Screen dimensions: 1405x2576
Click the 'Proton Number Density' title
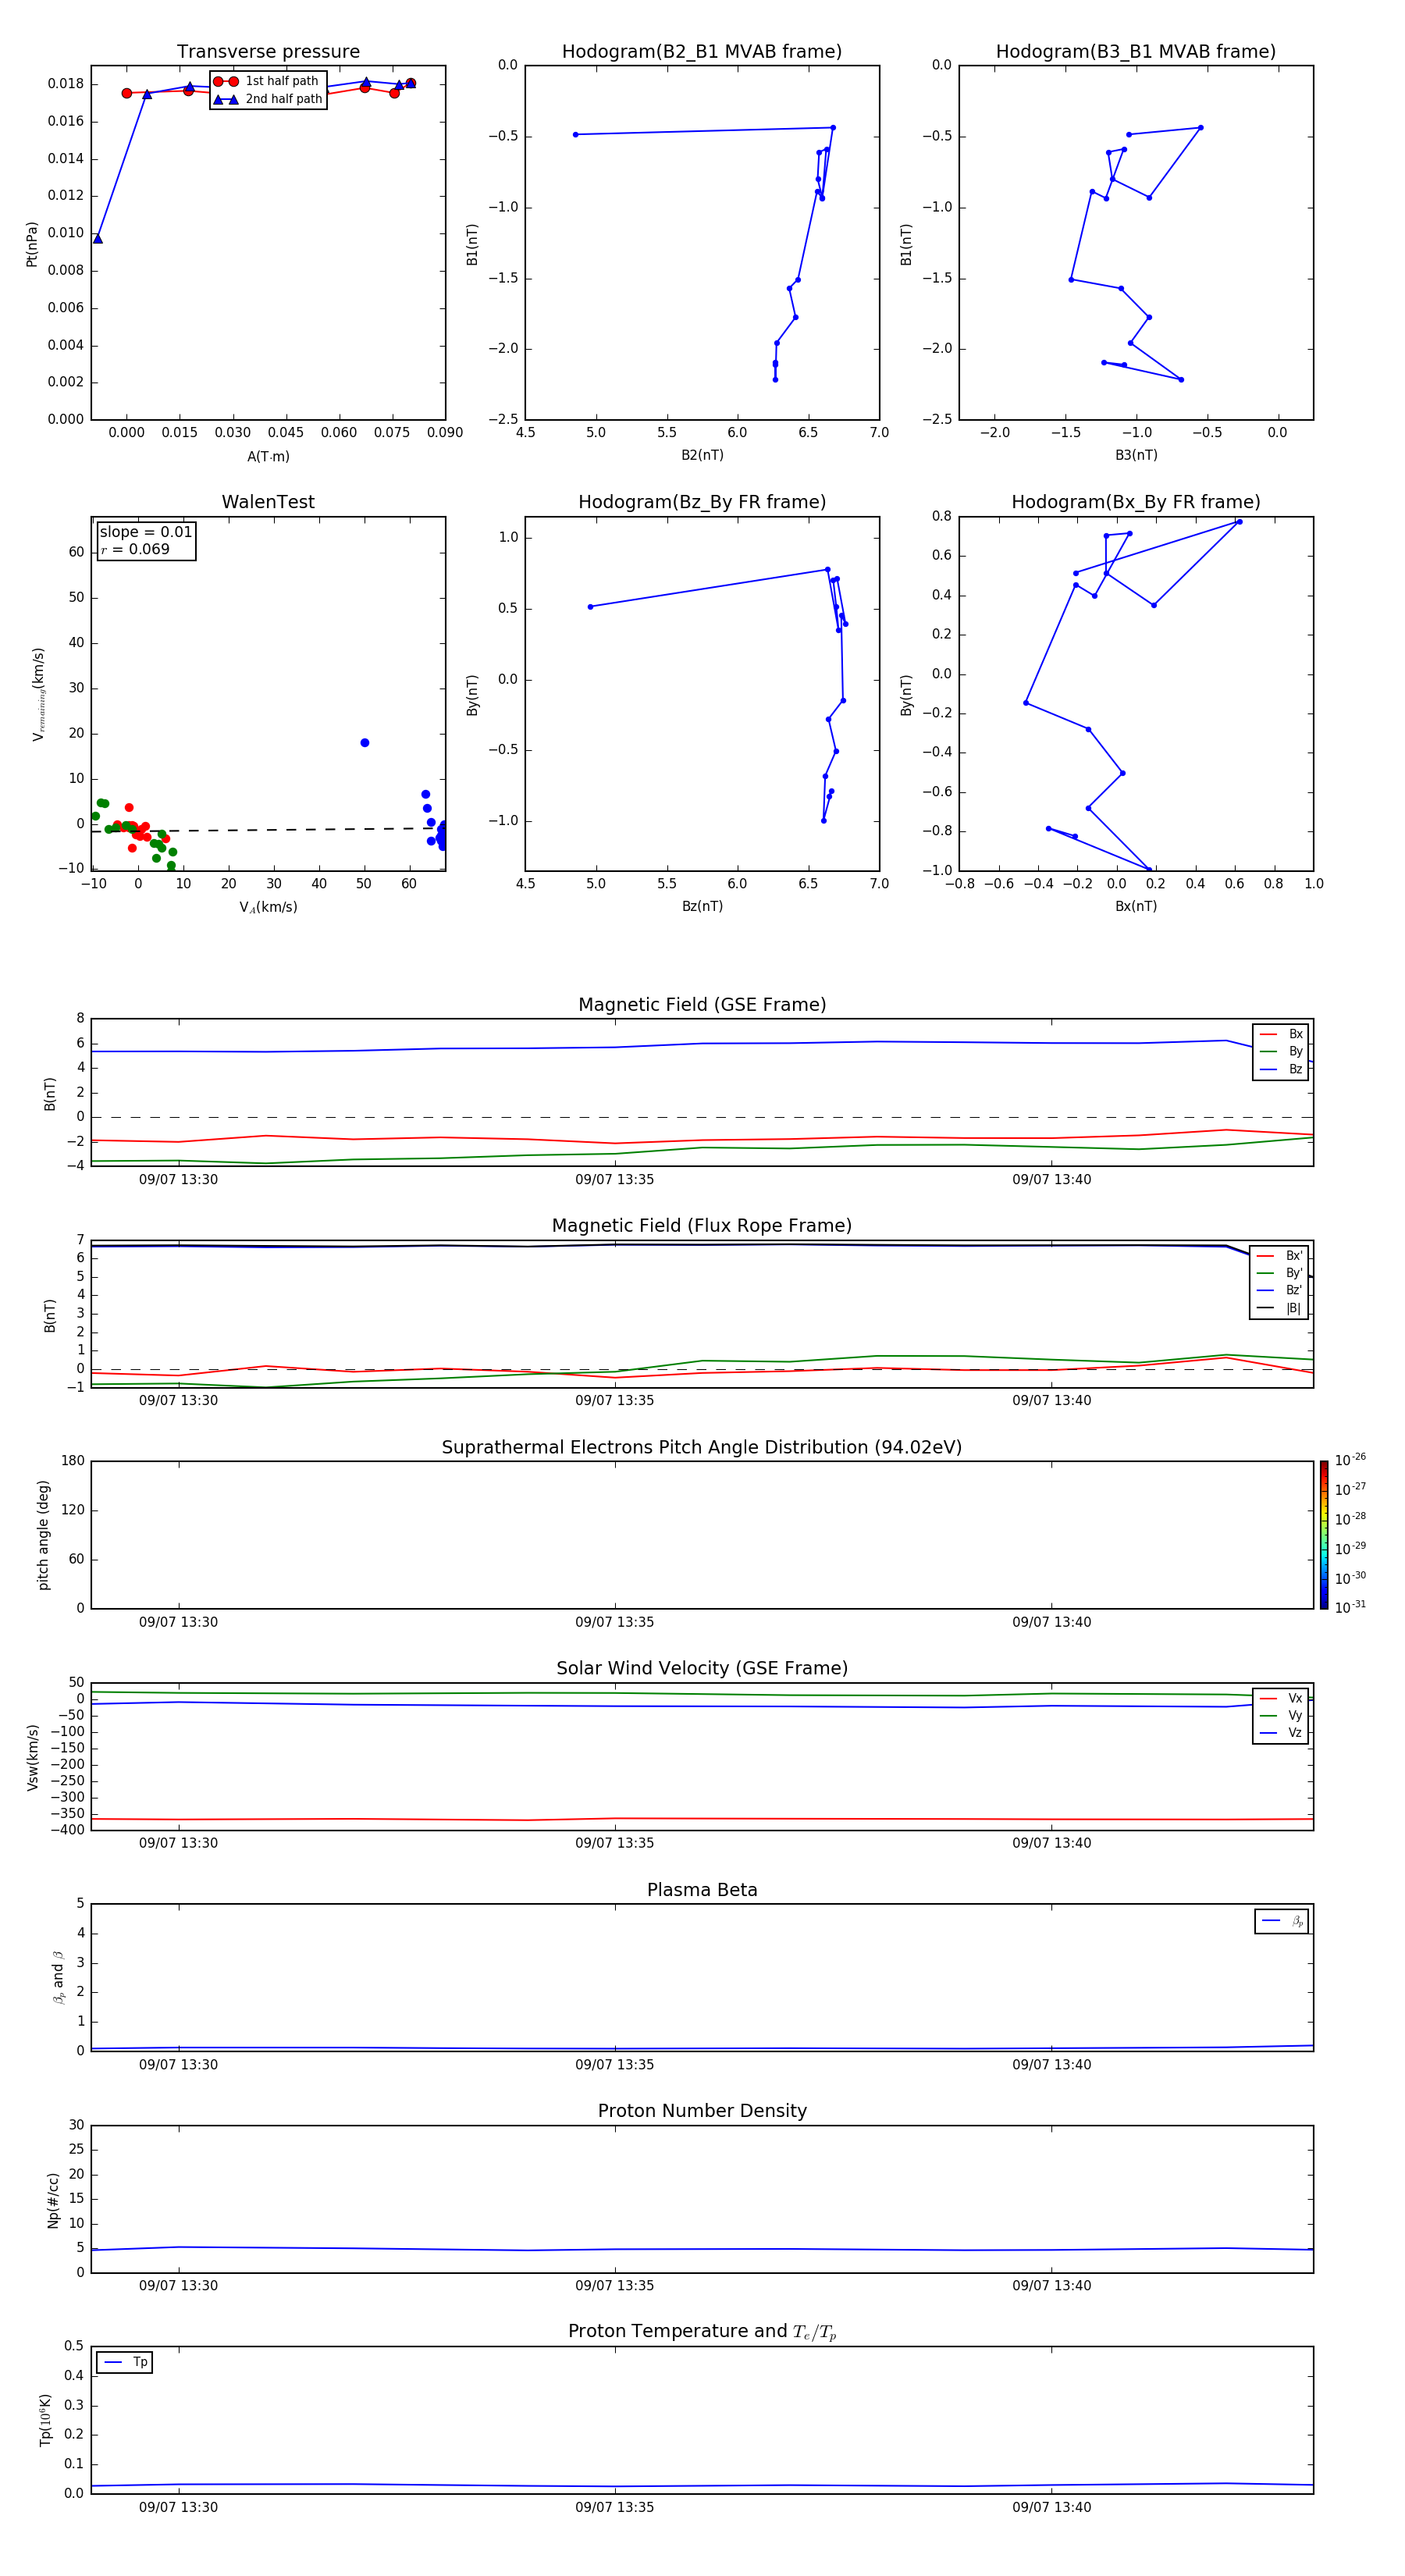tap(702, 2111)
